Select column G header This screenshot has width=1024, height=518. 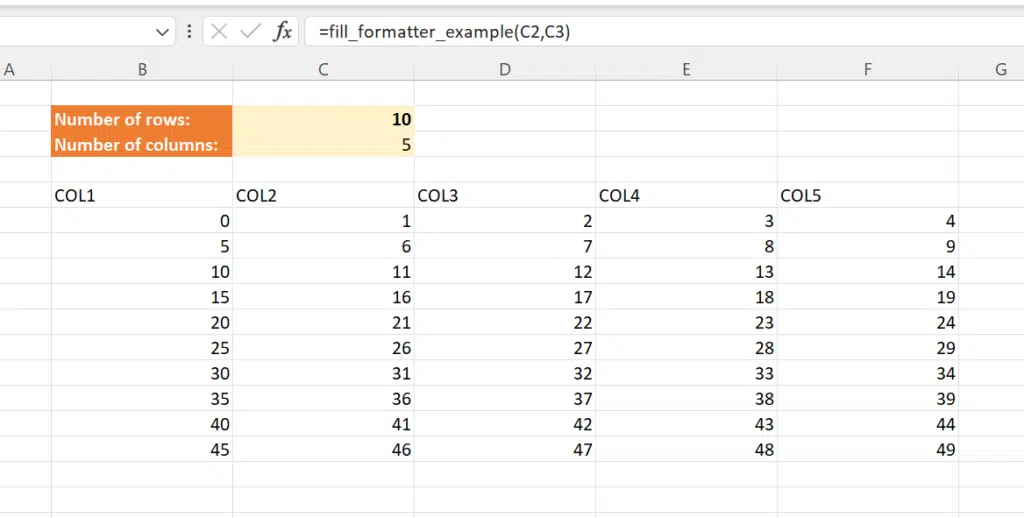991,70
